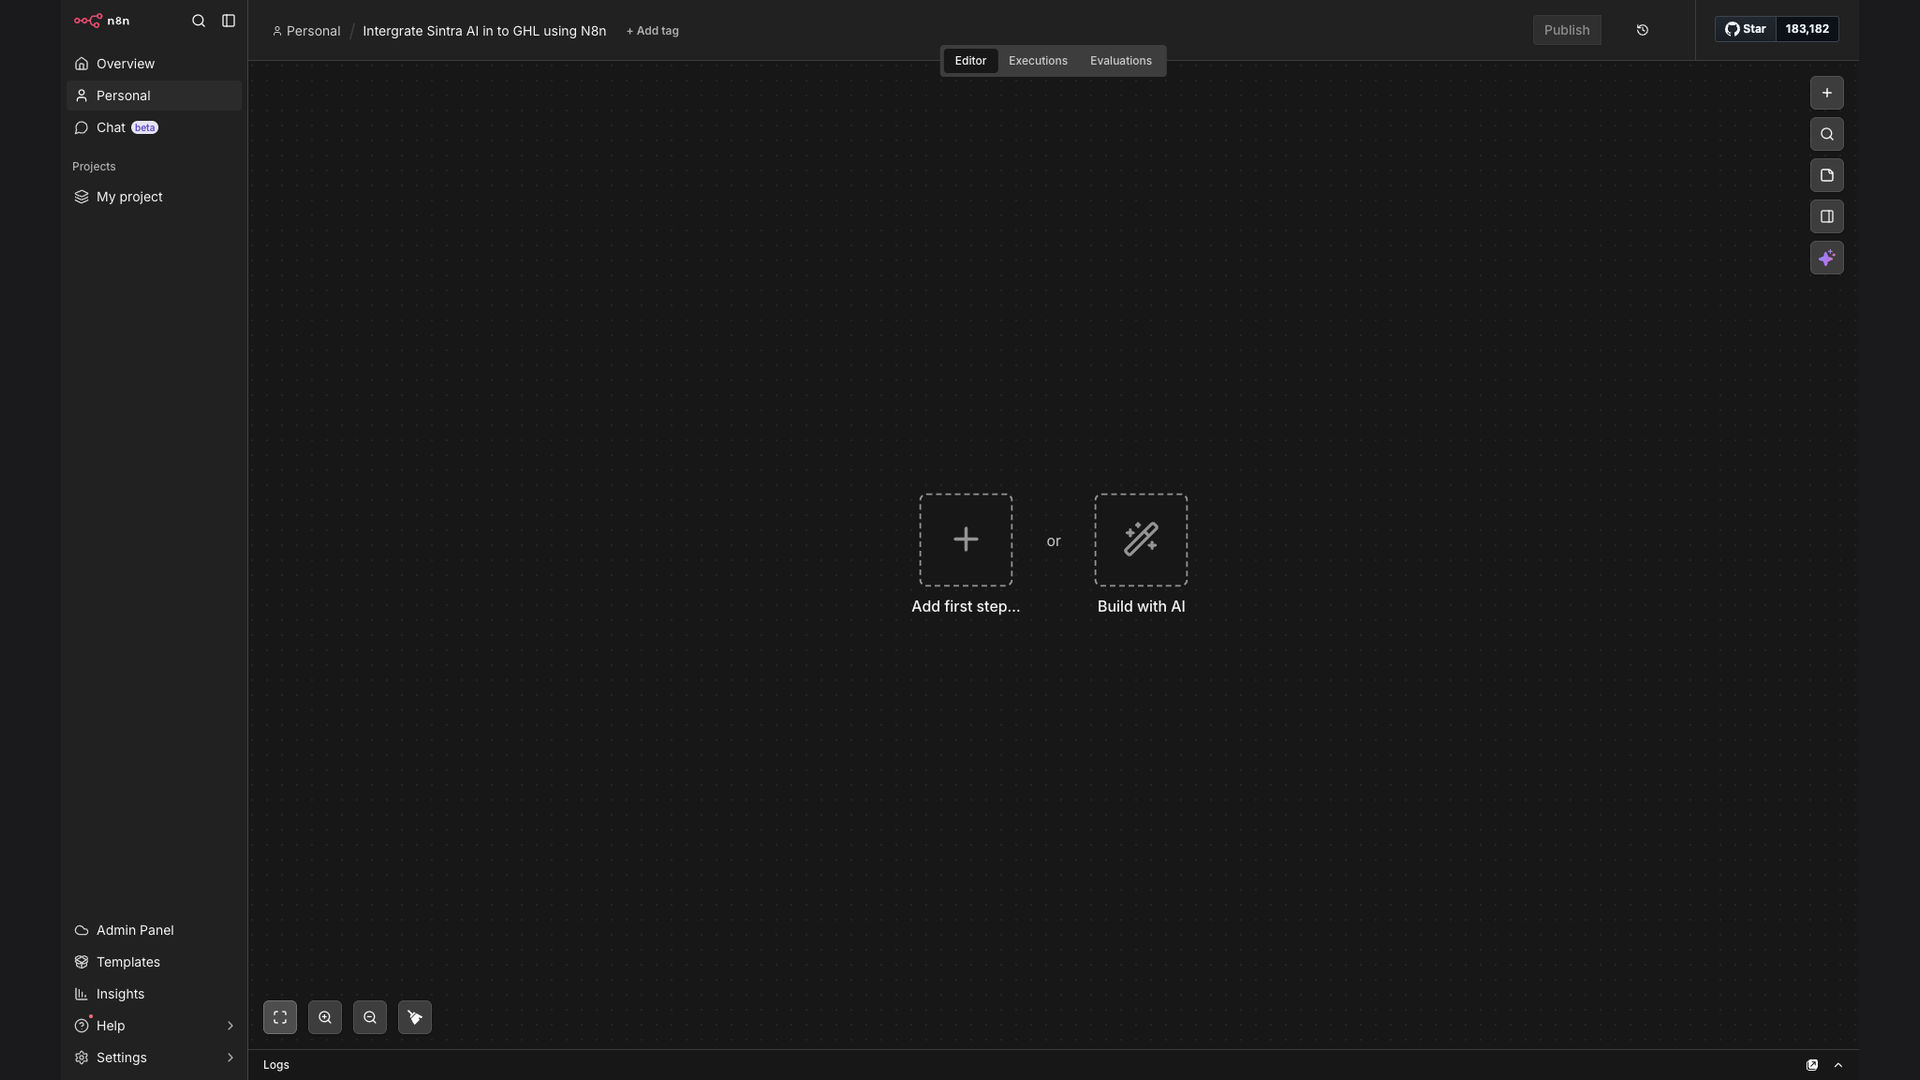Open workflow version history icon

point(1642,30)
